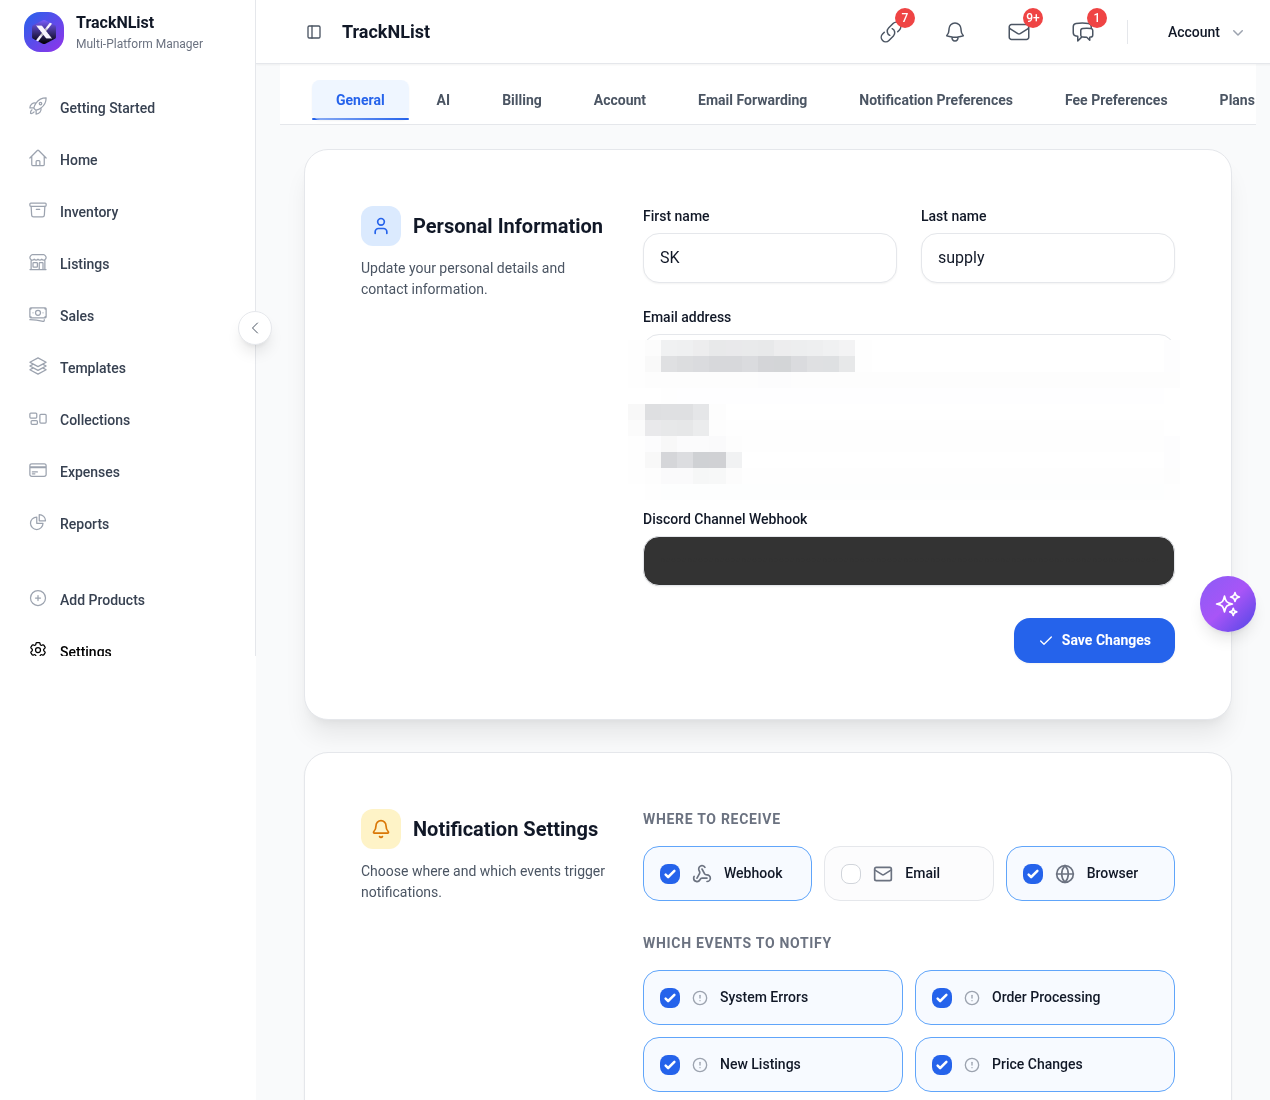Viewport: 1270px width, 1100px height.
Task: Click the First name input field
Action: tap(770, 258)
